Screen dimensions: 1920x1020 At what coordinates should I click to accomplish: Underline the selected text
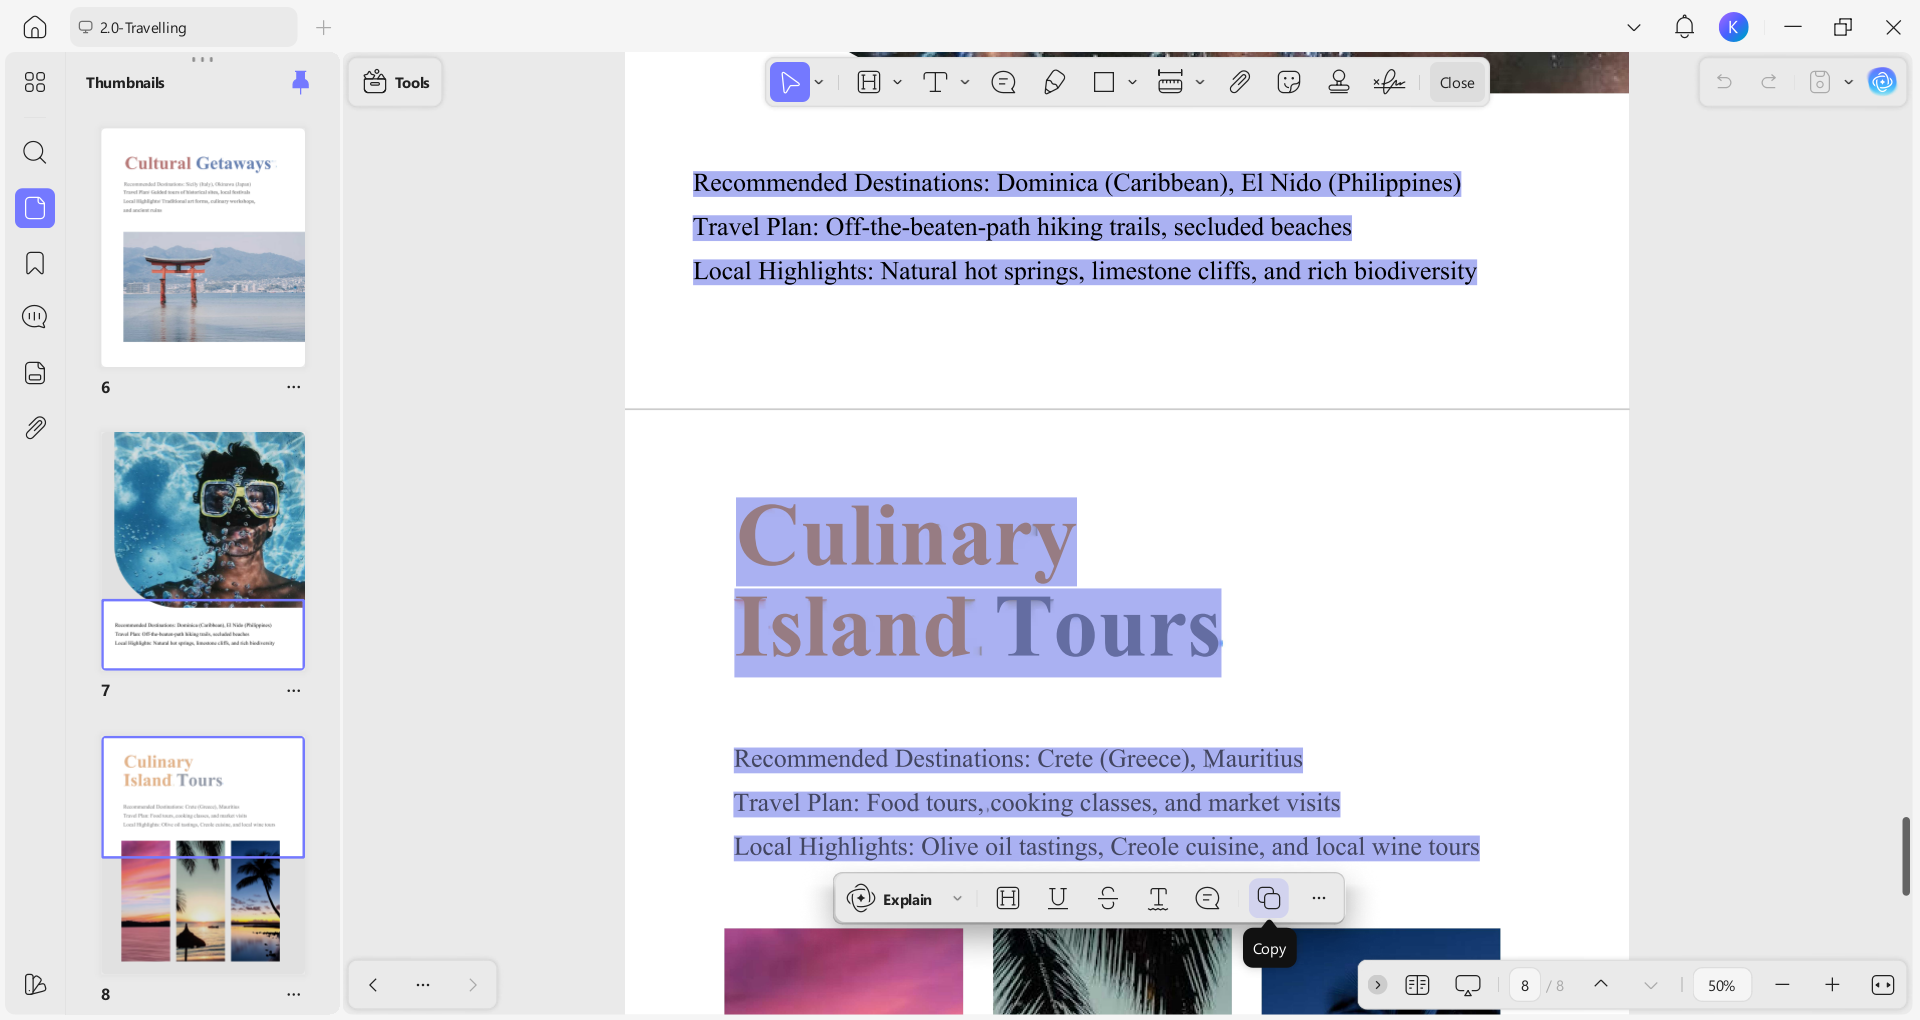[1058, 899]
